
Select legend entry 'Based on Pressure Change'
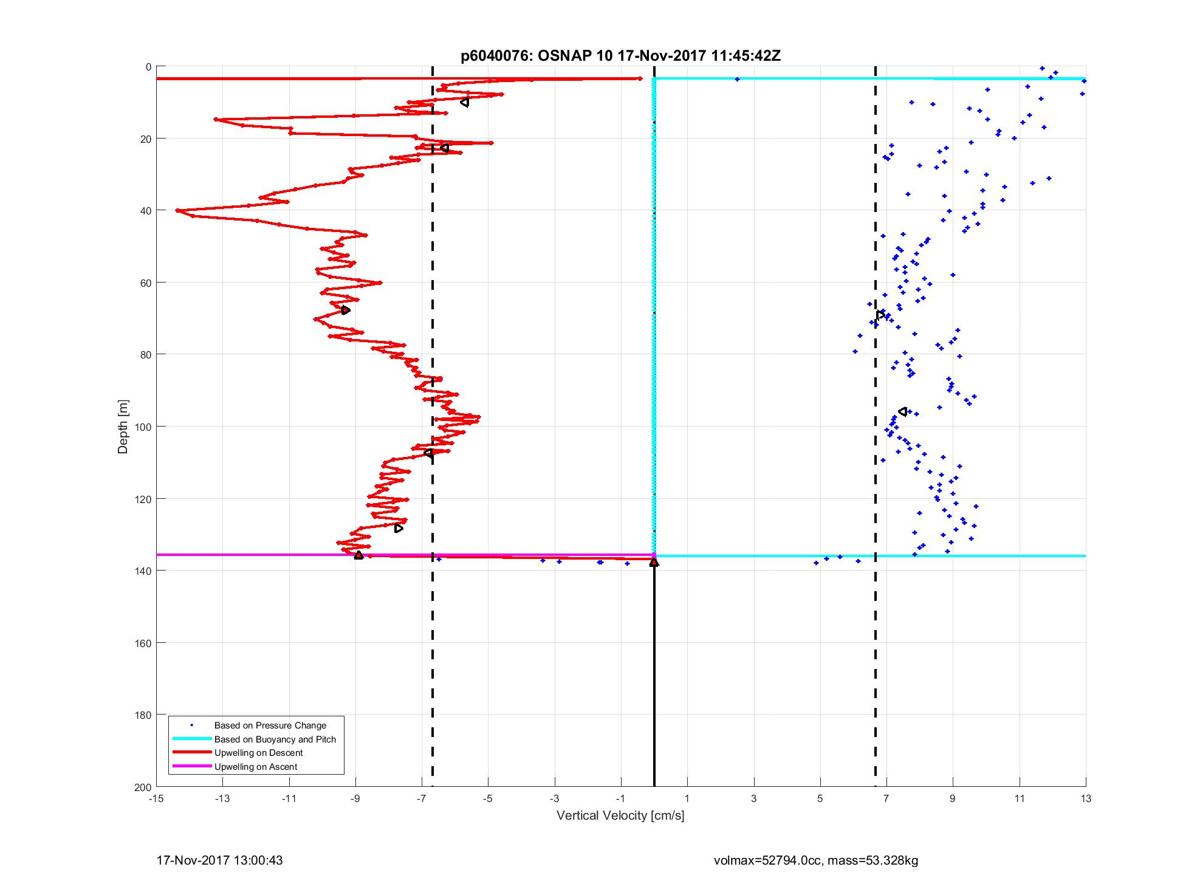[270, 724]
